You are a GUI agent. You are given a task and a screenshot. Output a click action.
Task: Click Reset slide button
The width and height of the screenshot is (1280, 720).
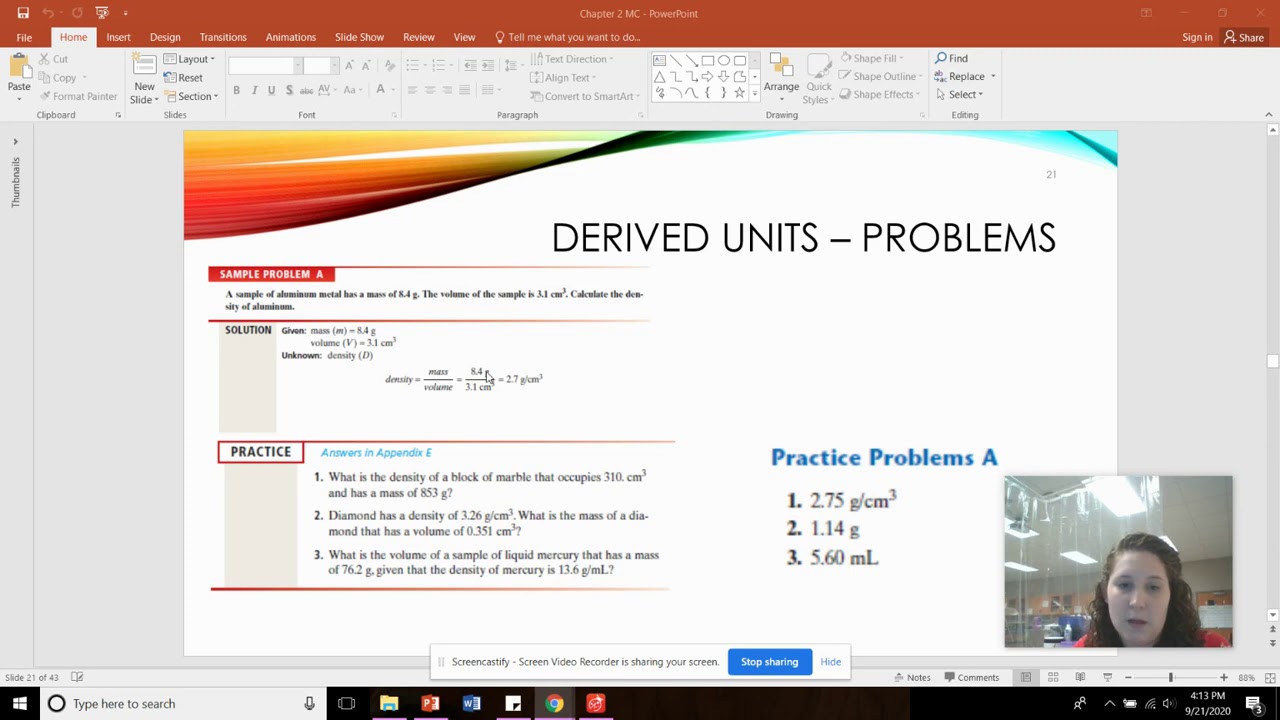click(x=183, y=78)
